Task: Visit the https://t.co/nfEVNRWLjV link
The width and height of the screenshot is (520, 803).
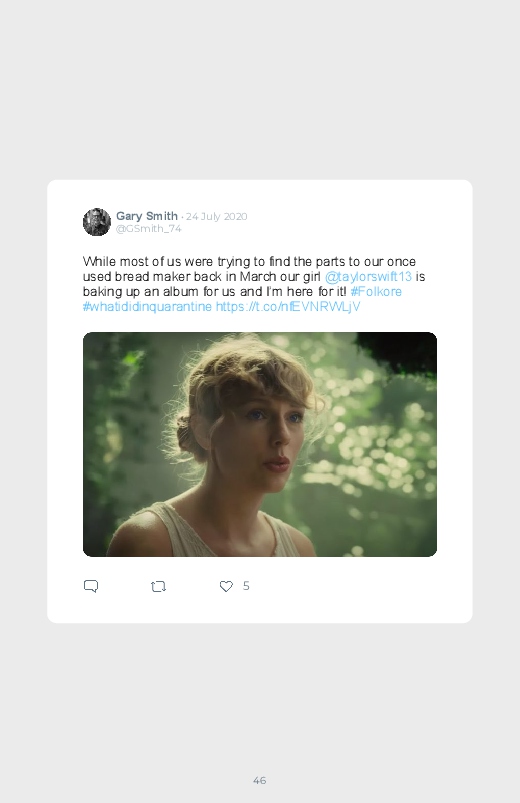Action: point(288,306)
